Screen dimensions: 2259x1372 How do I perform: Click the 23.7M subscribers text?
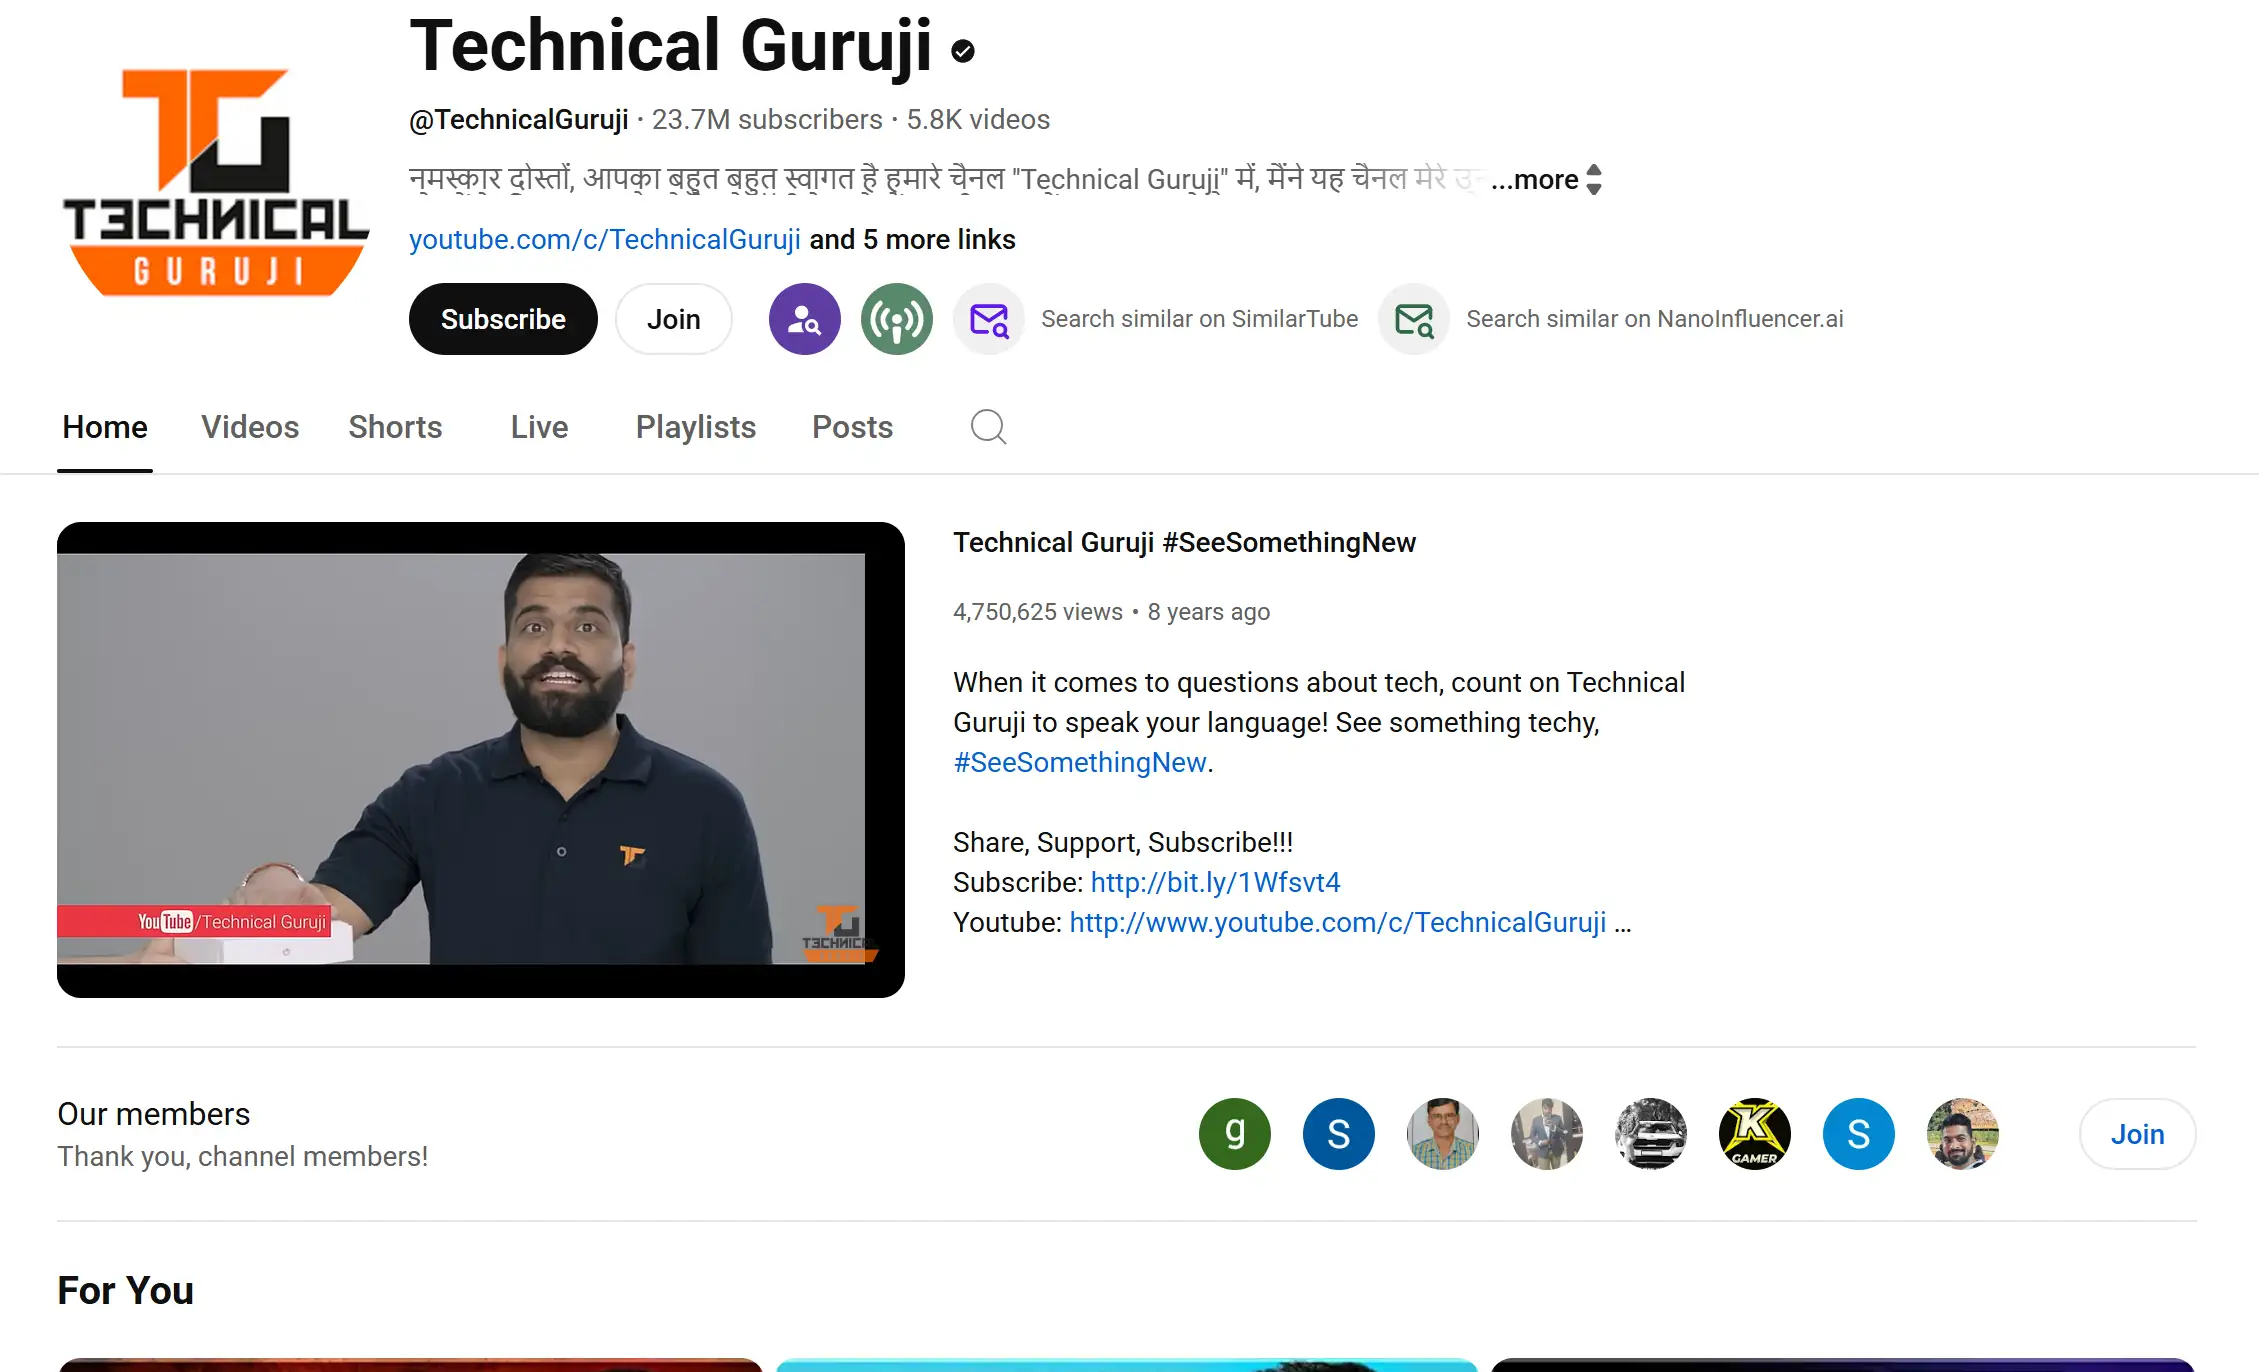(x=767, y=120)
